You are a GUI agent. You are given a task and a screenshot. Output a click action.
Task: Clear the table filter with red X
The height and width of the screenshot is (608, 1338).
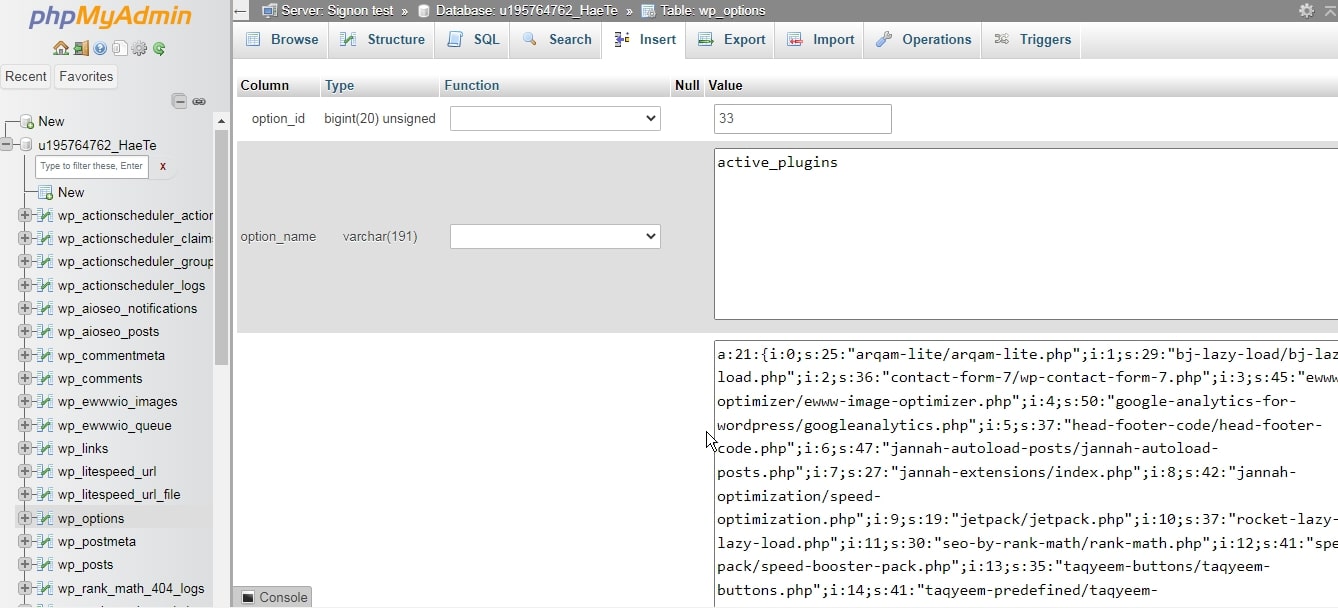(162, 167)
